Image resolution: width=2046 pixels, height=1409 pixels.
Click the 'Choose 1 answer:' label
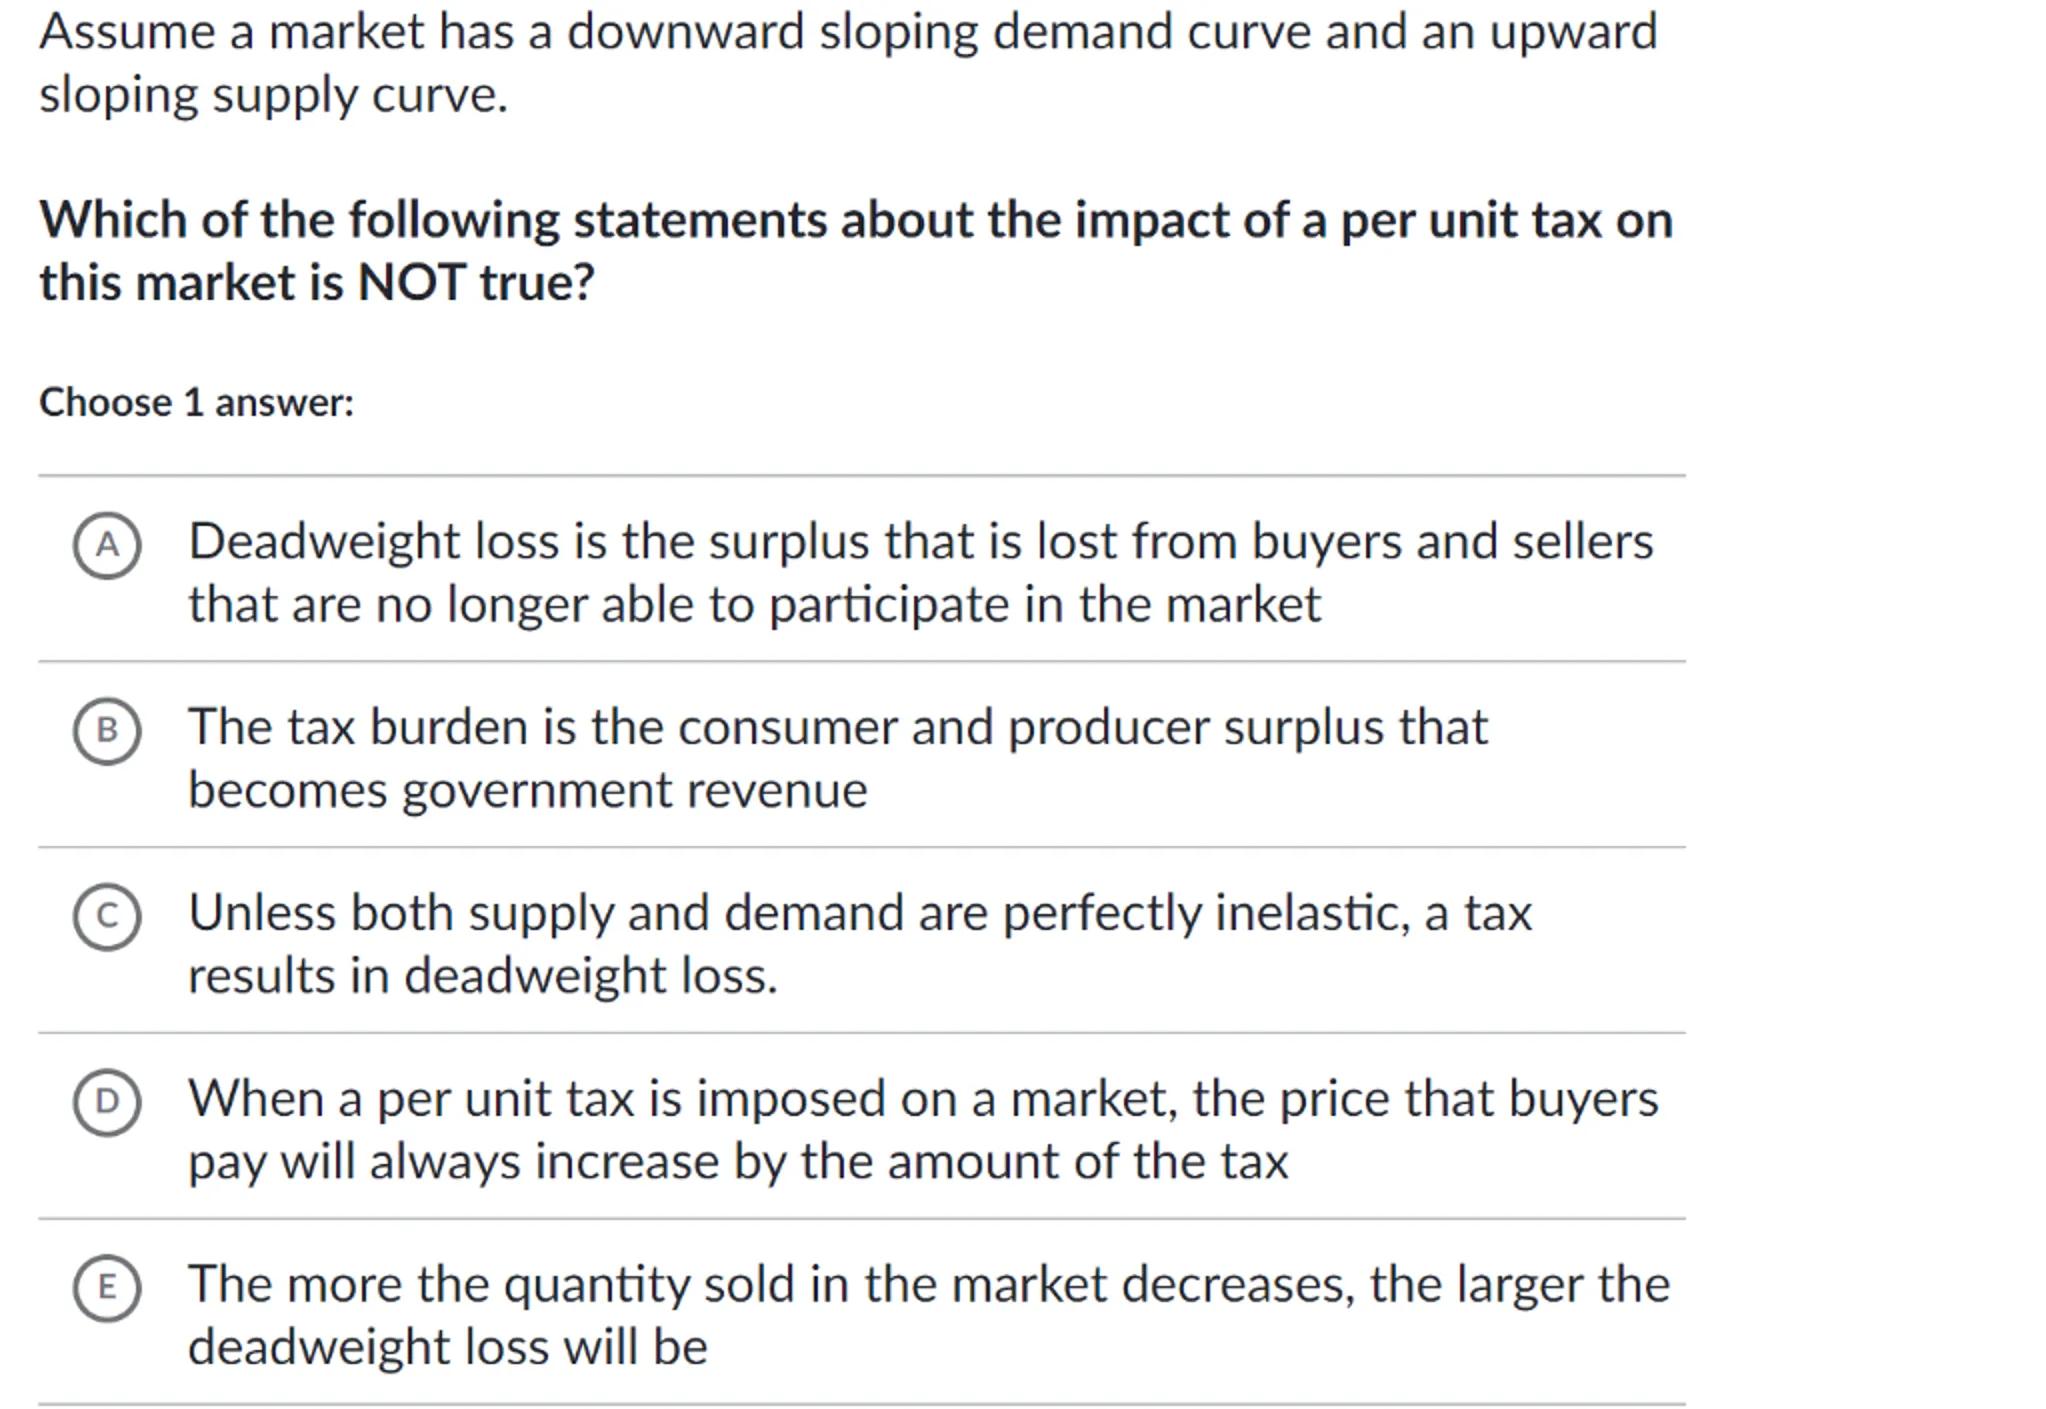[x=197, y=403]
